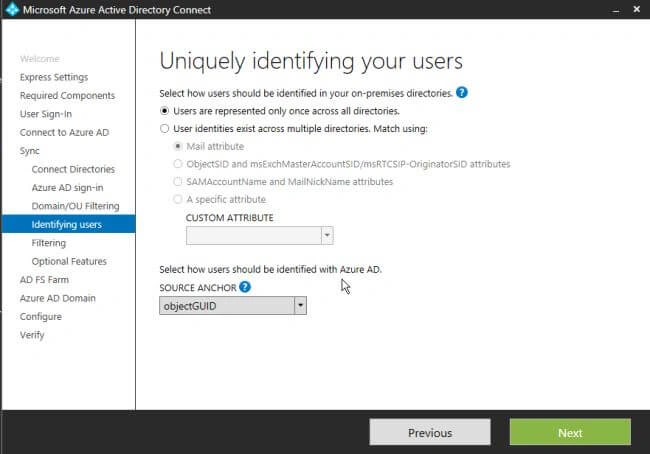This screenshot has width=650, height=454.
Task: Click the Azure AD Connect logo icon
Action: 12,9
